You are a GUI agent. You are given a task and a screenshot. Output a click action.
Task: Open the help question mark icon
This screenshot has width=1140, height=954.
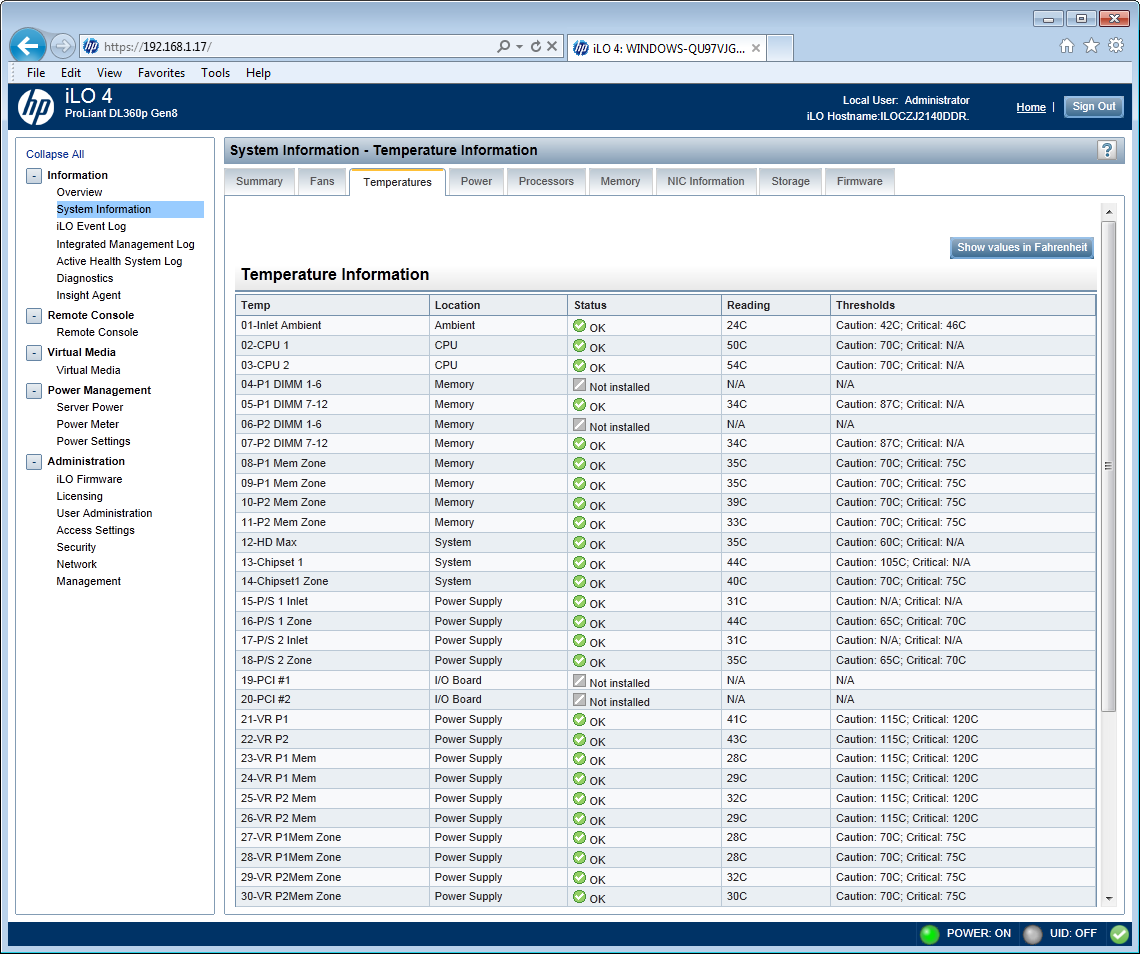(1107, 151)
